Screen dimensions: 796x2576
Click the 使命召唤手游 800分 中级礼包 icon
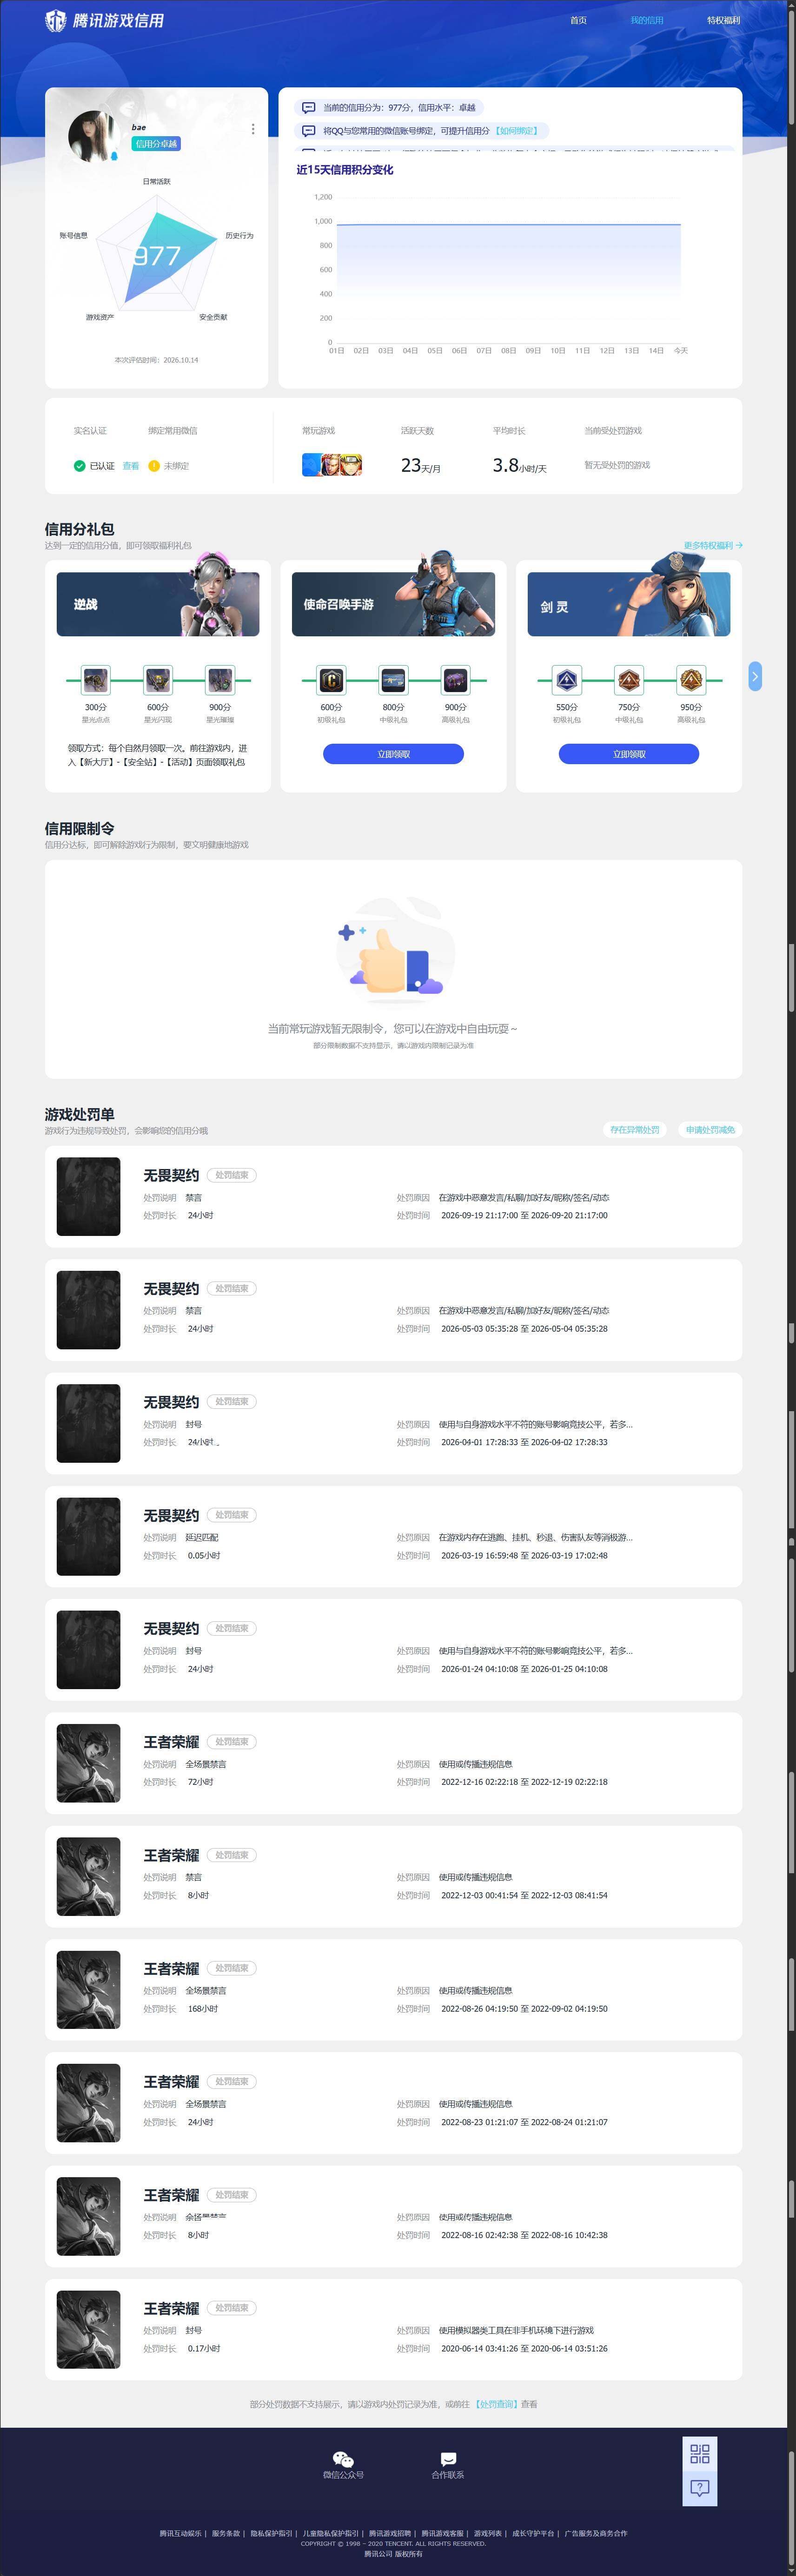(x=393, y=680)
